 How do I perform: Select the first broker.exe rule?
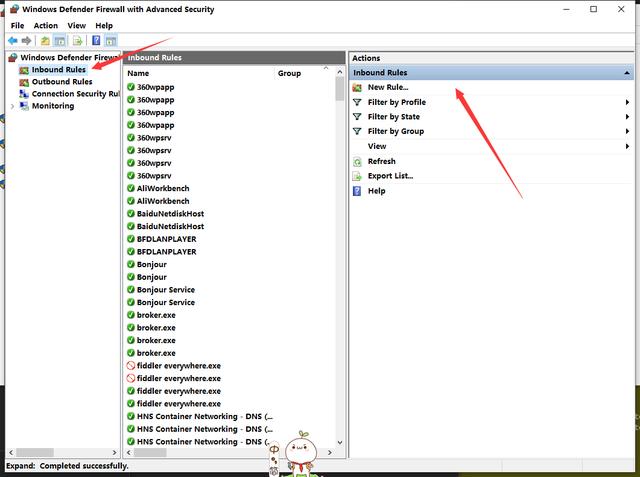[156, 315]
